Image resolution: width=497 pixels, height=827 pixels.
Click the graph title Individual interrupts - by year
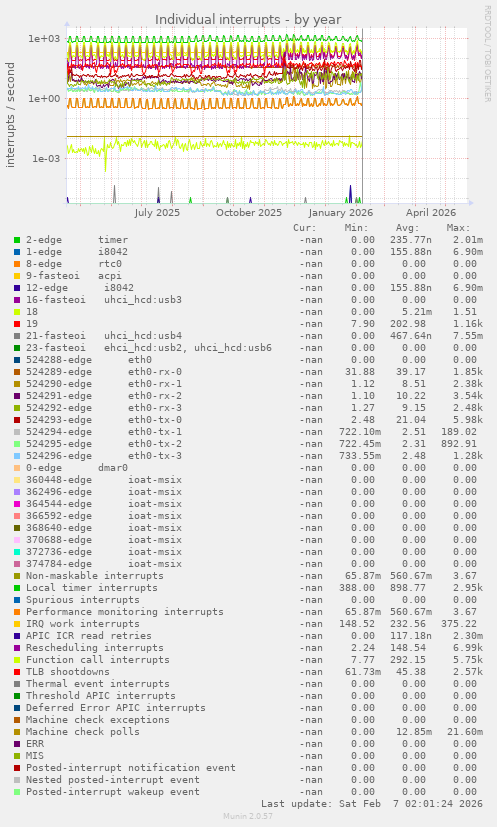248,20
